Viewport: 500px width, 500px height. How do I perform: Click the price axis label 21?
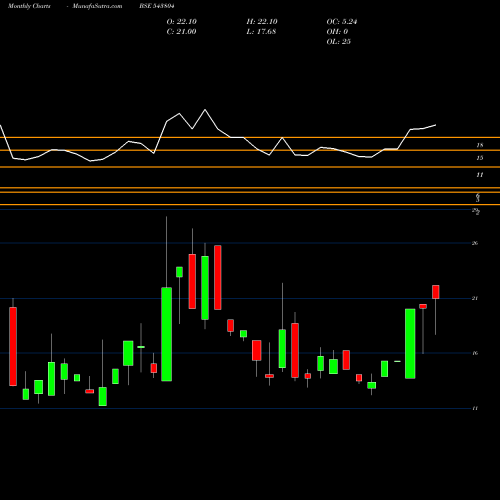click(475, 298)
